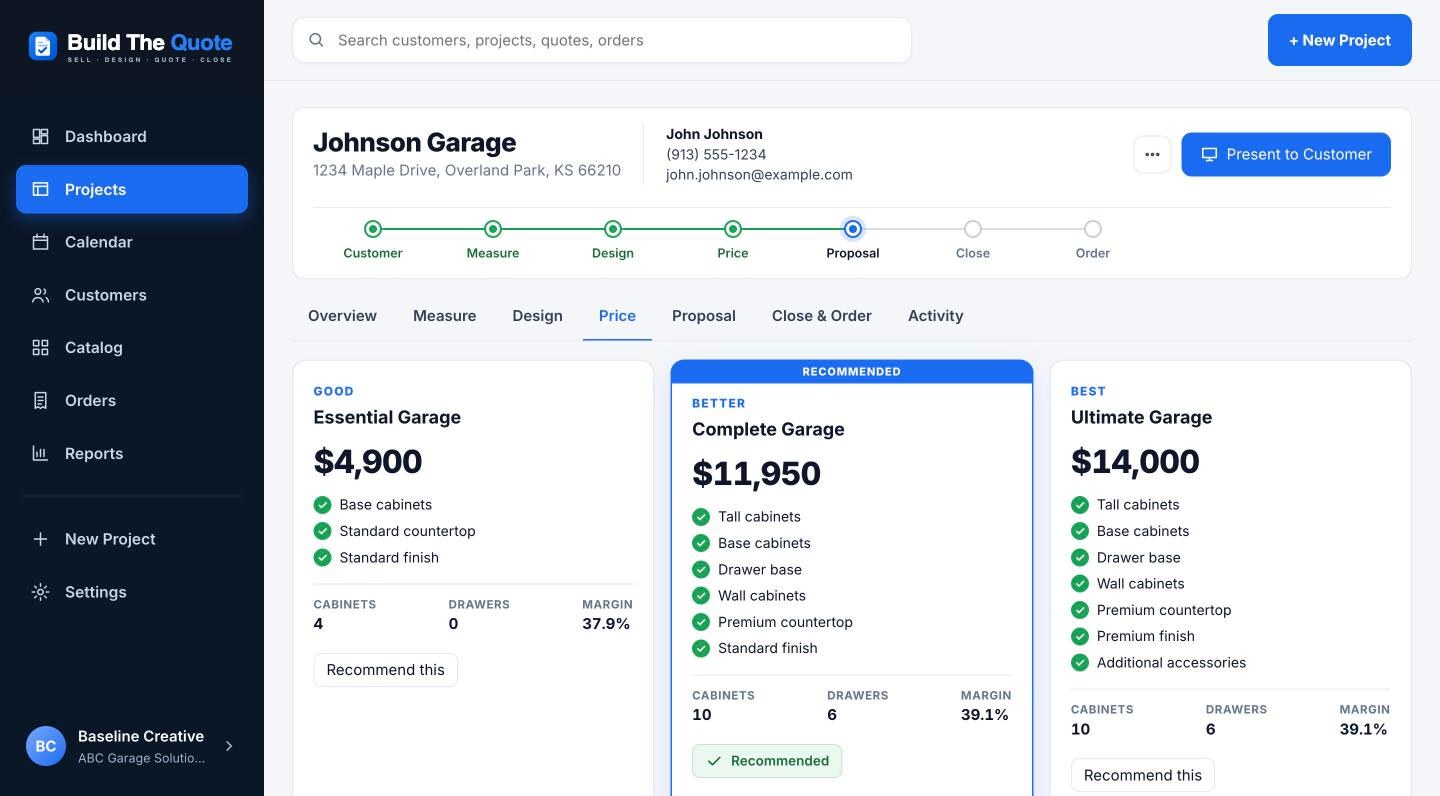Screen dimensions: 1440x796
Task: Click the $14,000 Ultimate Garage price
Action: coord(1135,461)
